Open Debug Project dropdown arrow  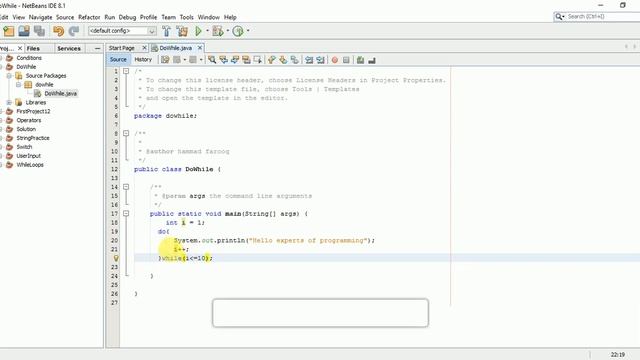(x=227, y=31)
